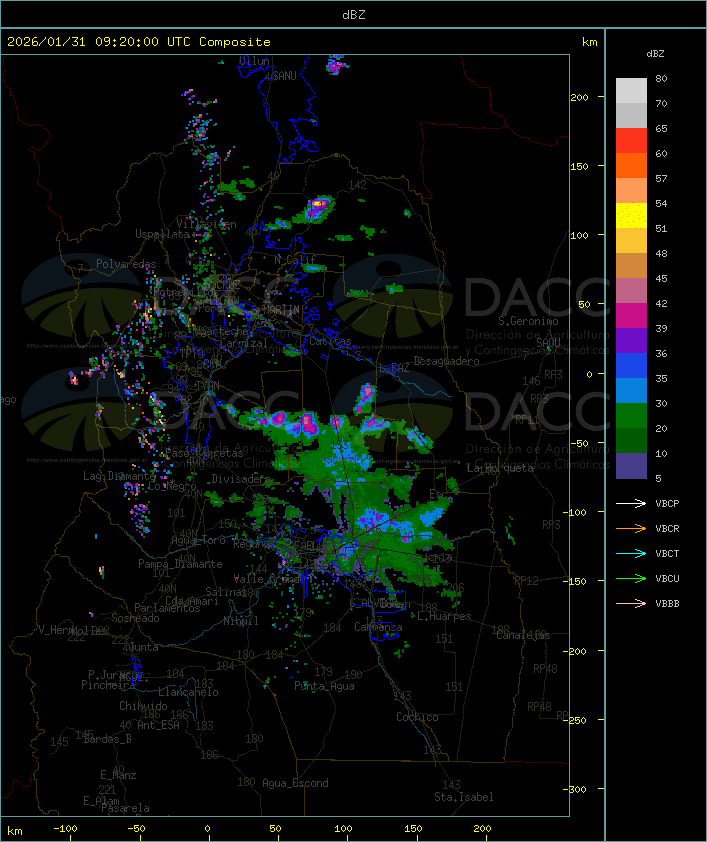Click the light blue 30-35 dBZ swatch
Viewport: 707px width, 842px height.
[631, 391]
